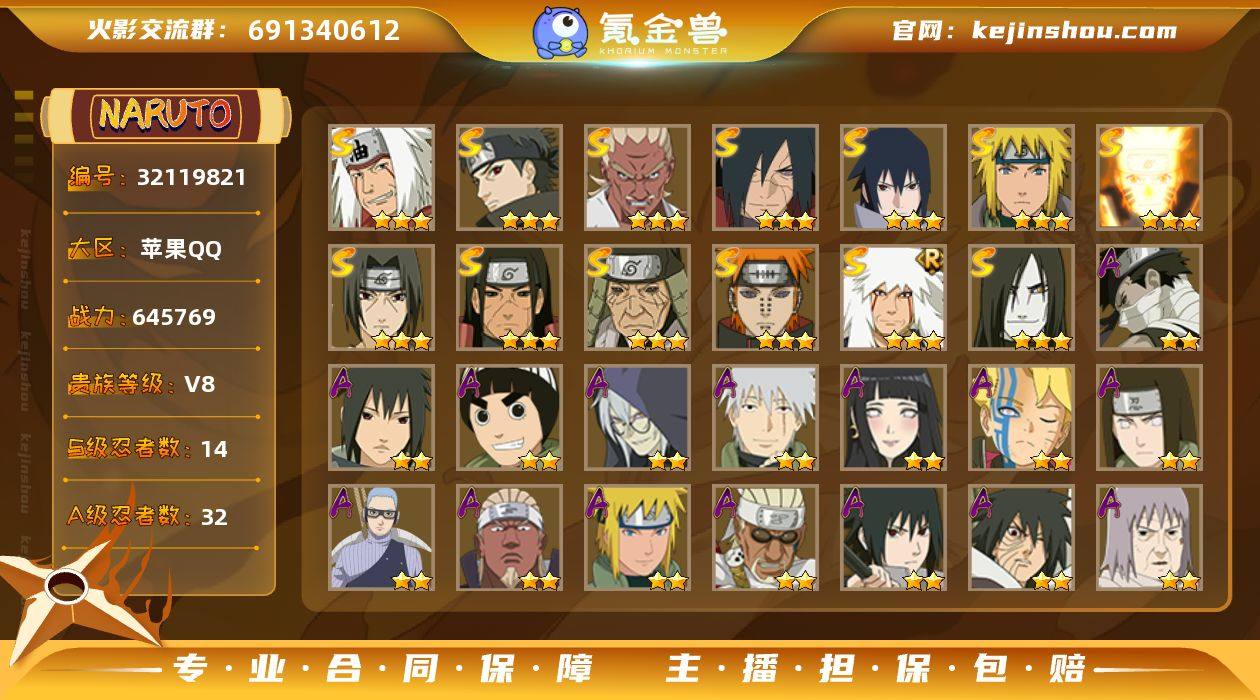The image size is (1260, 700).
Task: Click the Killer Bee sunglasses portrait
Action: [x=765, y=537]
